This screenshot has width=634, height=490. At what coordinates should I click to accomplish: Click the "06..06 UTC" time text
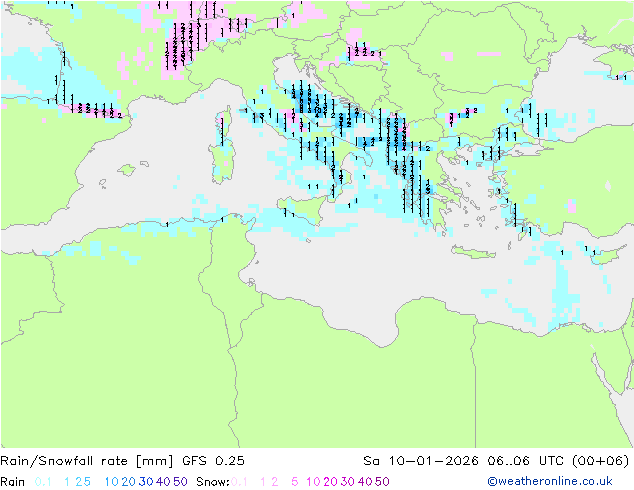pyautogui.click(x=527, y=461)
